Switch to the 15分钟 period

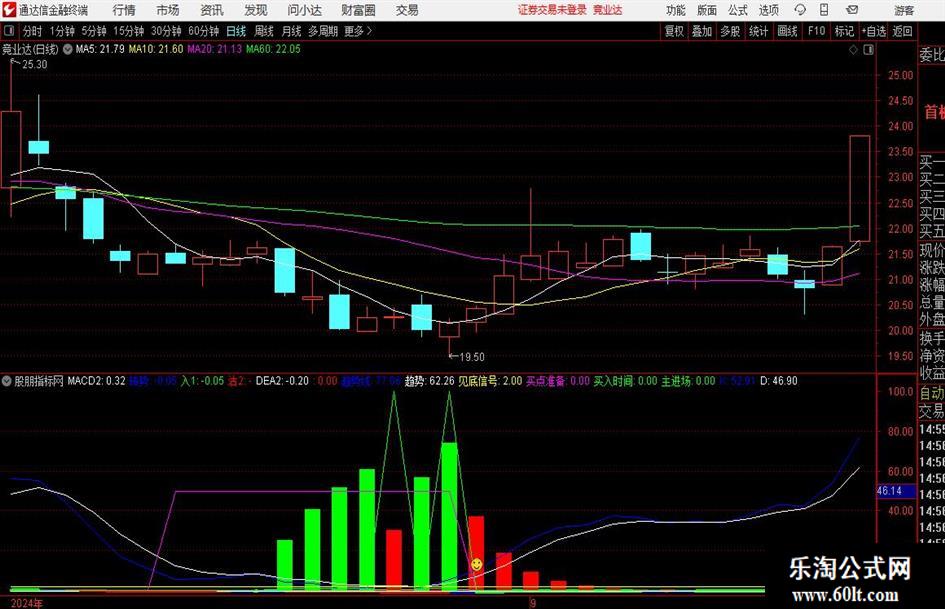pyautogui.click(x=129, y=31)
